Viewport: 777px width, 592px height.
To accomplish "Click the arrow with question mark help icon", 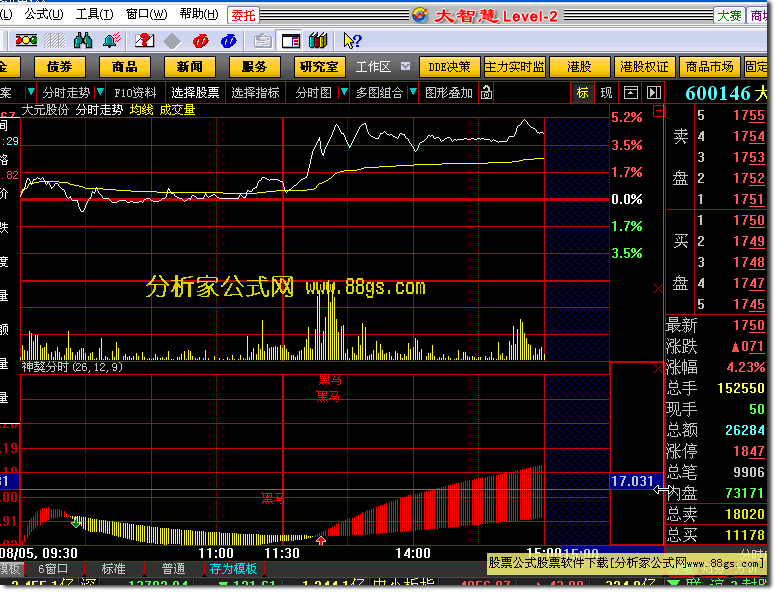I will (x=352, y=41).
